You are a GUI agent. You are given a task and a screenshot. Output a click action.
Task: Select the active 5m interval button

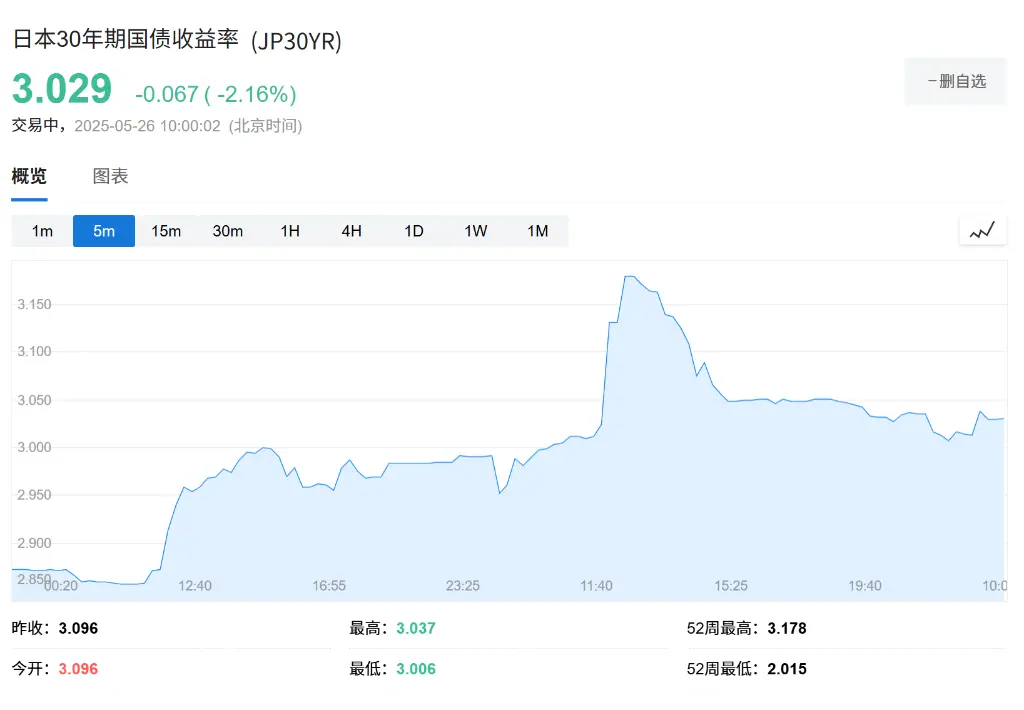click(104, 231)
